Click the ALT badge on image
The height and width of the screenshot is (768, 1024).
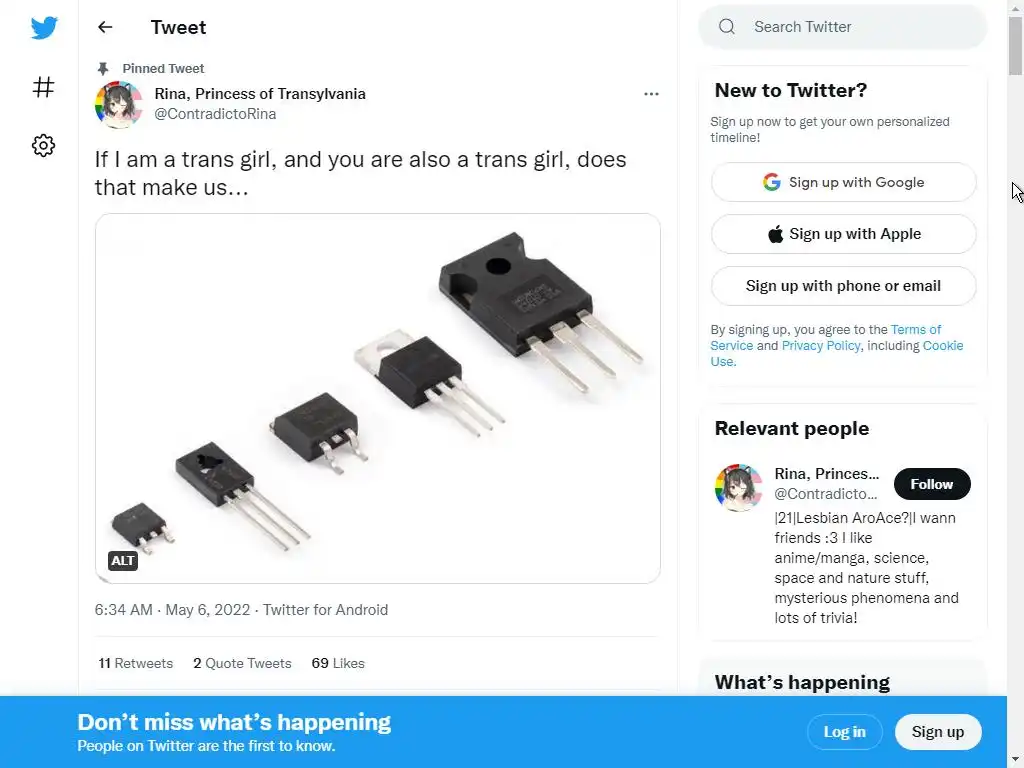tap(123, 561)
